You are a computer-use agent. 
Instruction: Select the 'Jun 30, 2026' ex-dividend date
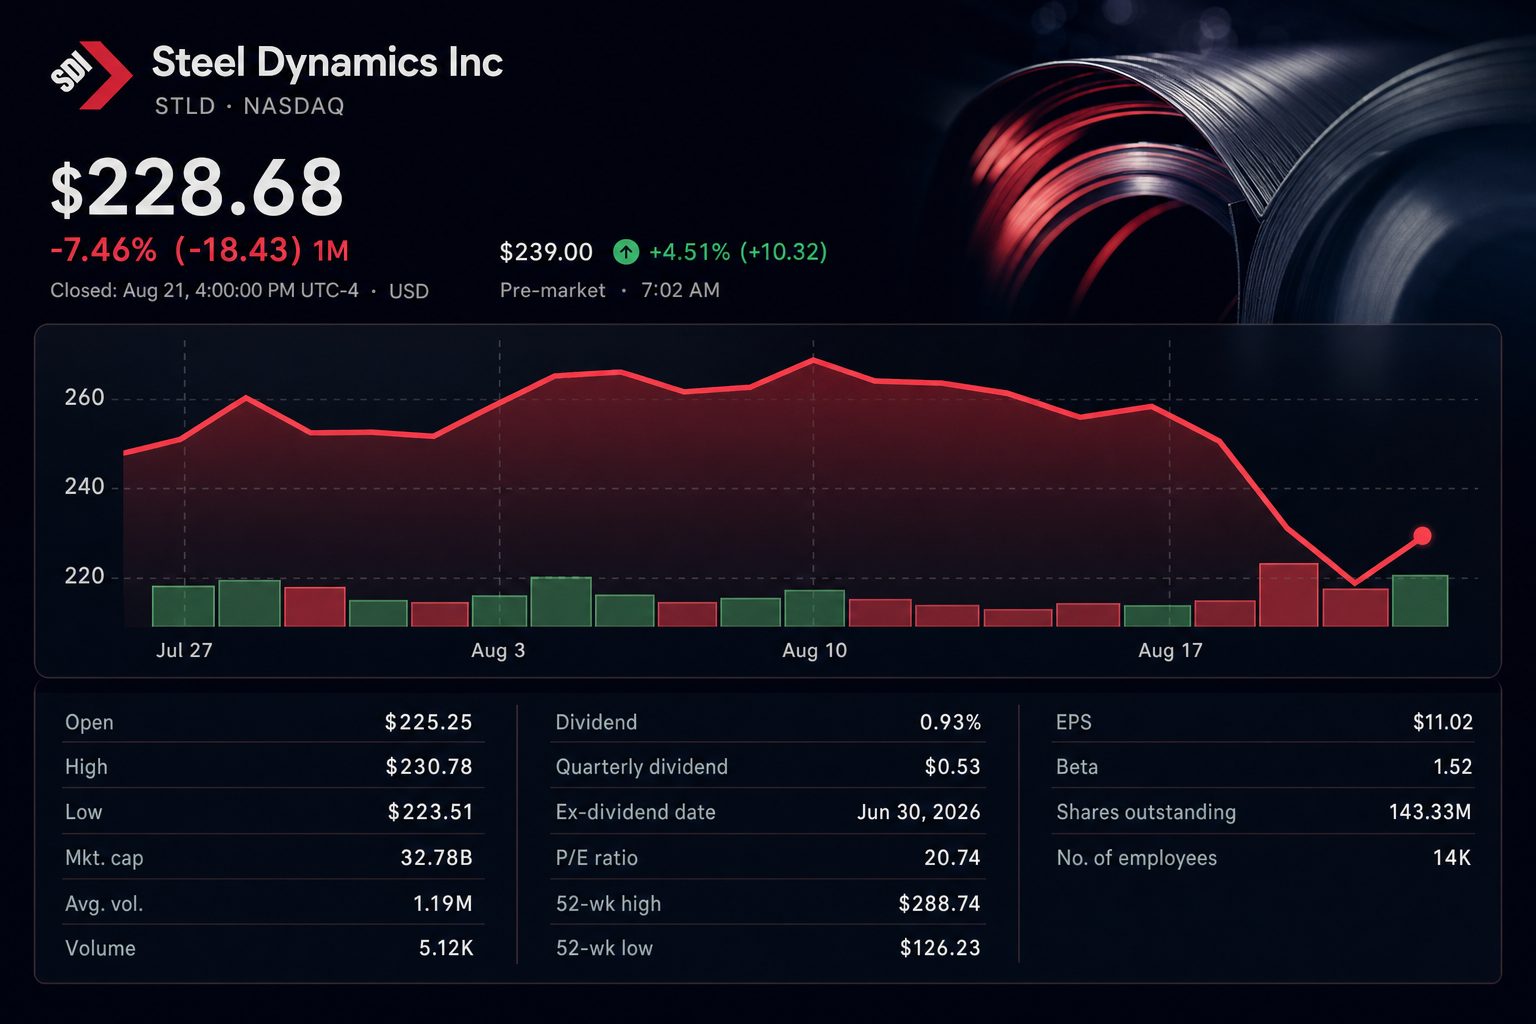pos(919,812)
